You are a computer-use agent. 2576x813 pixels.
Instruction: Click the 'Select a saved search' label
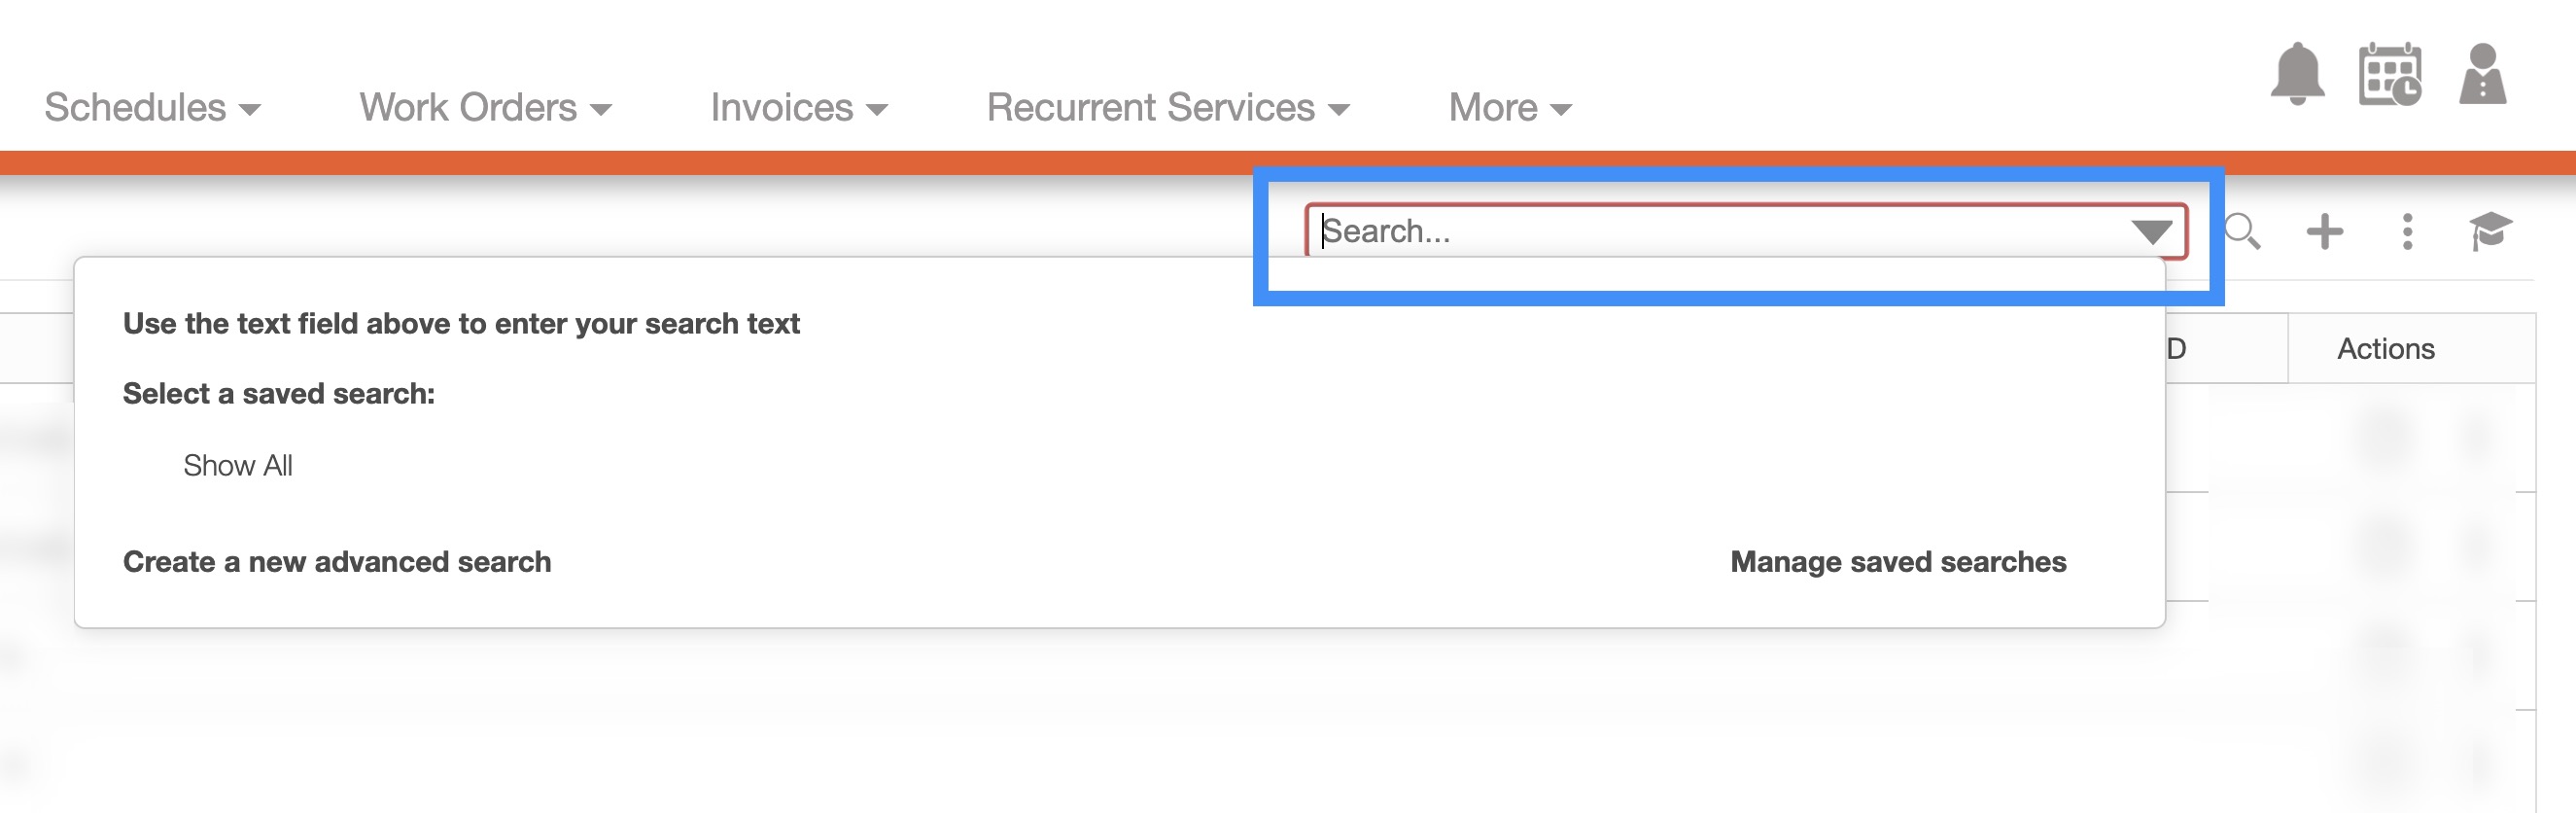click(x=279, y=394)
